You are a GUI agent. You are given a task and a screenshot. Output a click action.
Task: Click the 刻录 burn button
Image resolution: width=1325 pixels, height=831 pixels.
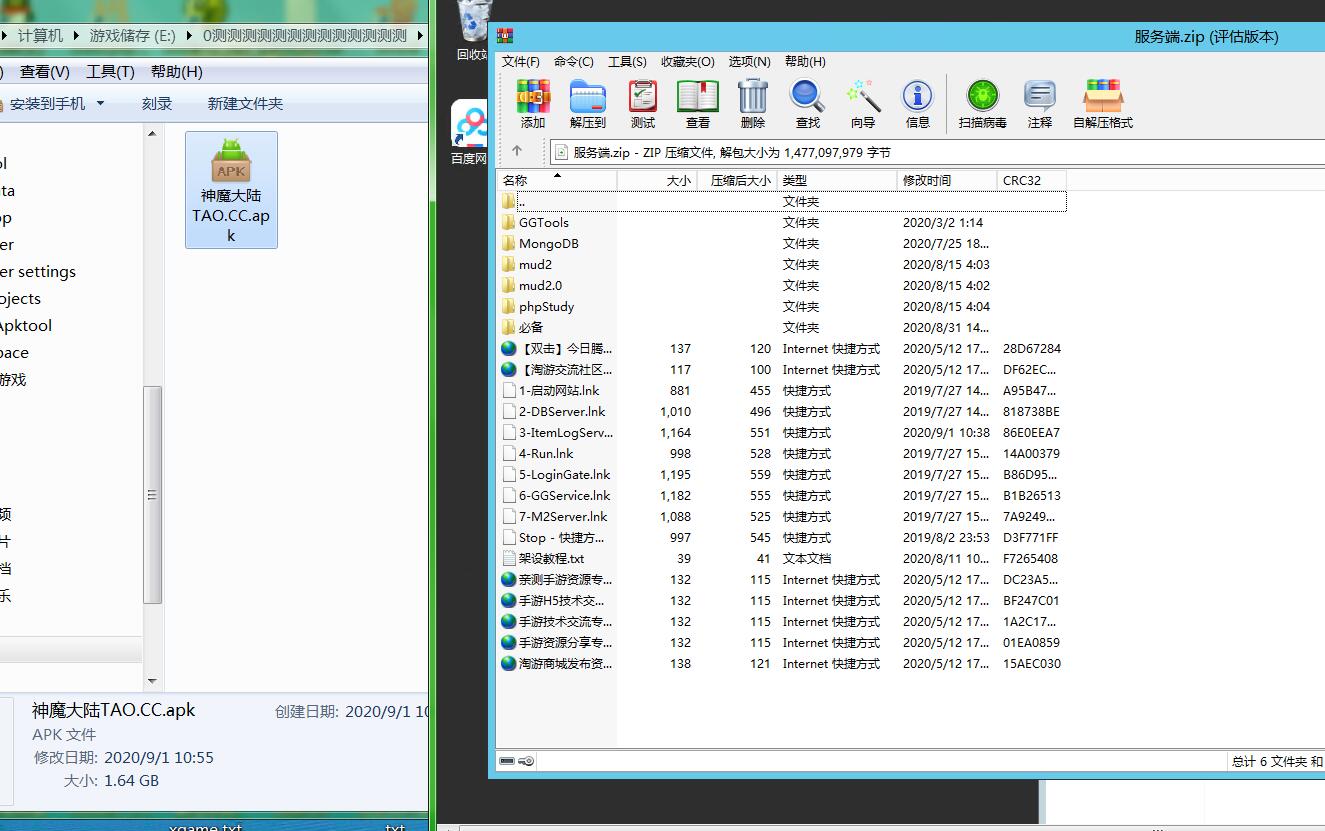157,104
